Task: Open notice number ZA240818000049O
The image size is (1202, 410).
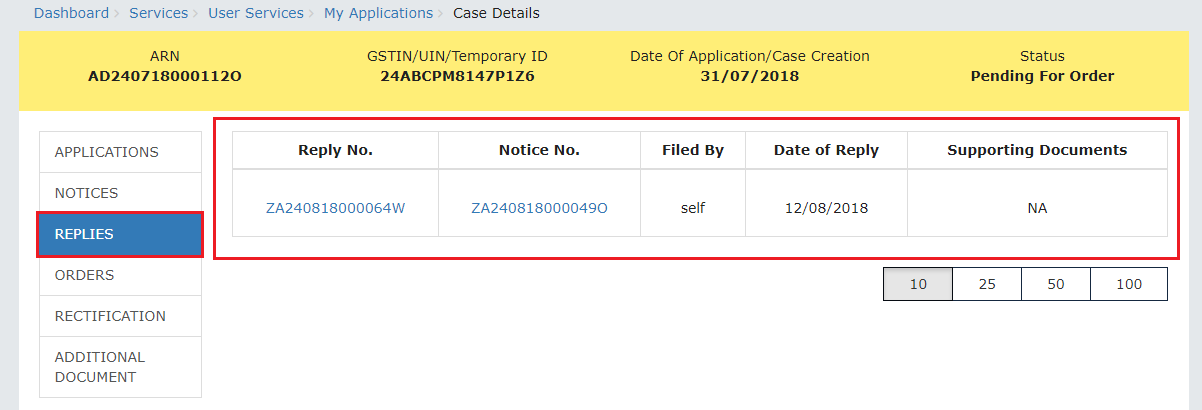Action: (539, 208)
